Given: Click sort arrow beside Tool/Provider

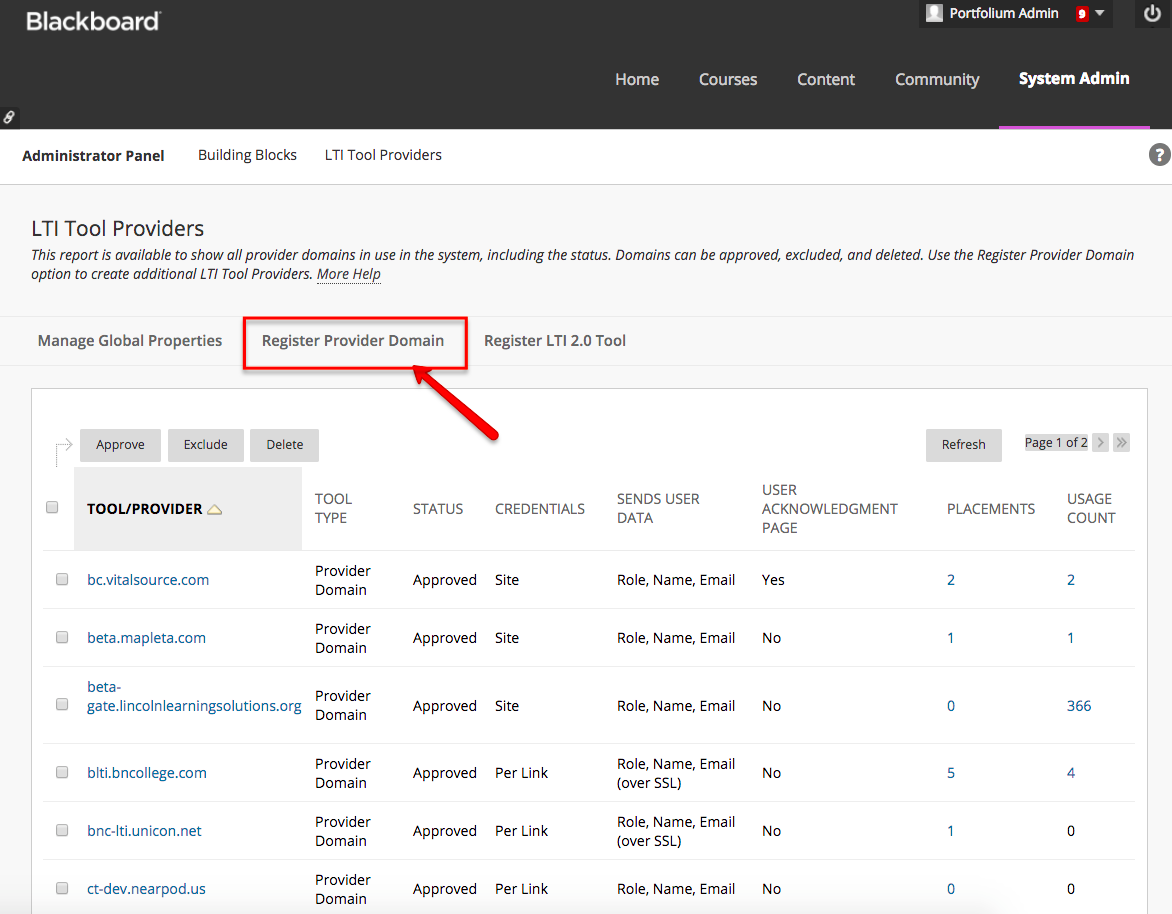Looking at the screenshot, I should (x=214, y=509).
